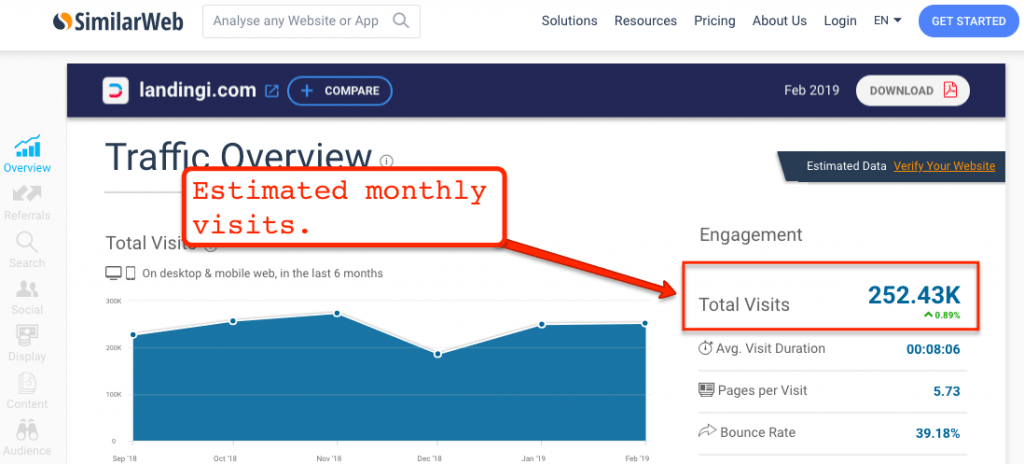1024x464 pixels.
Task: Click the SimilarWeb logo
Action: (118, 22)
